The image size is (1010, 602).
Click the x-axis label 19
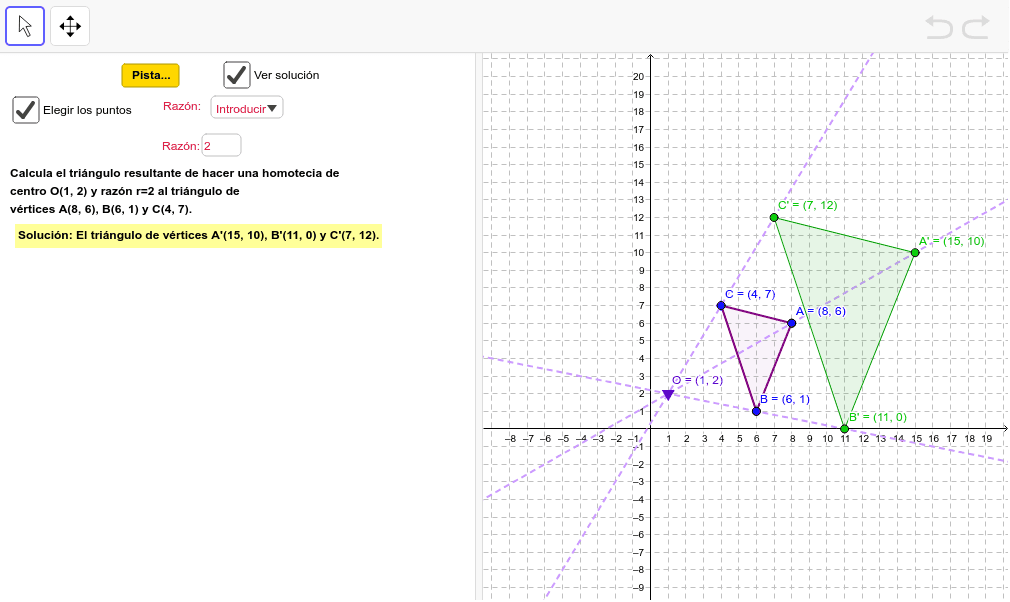(x=987, y=438)
